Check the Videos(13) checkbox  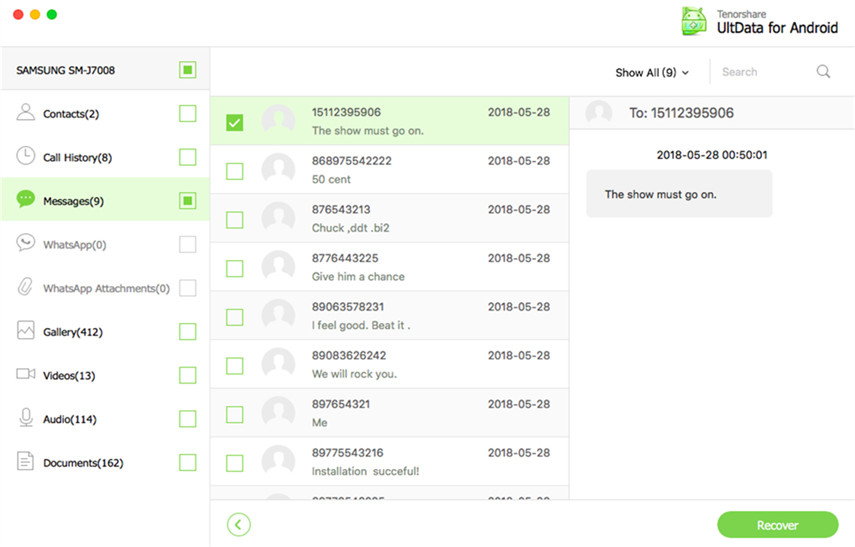[188, 375]
